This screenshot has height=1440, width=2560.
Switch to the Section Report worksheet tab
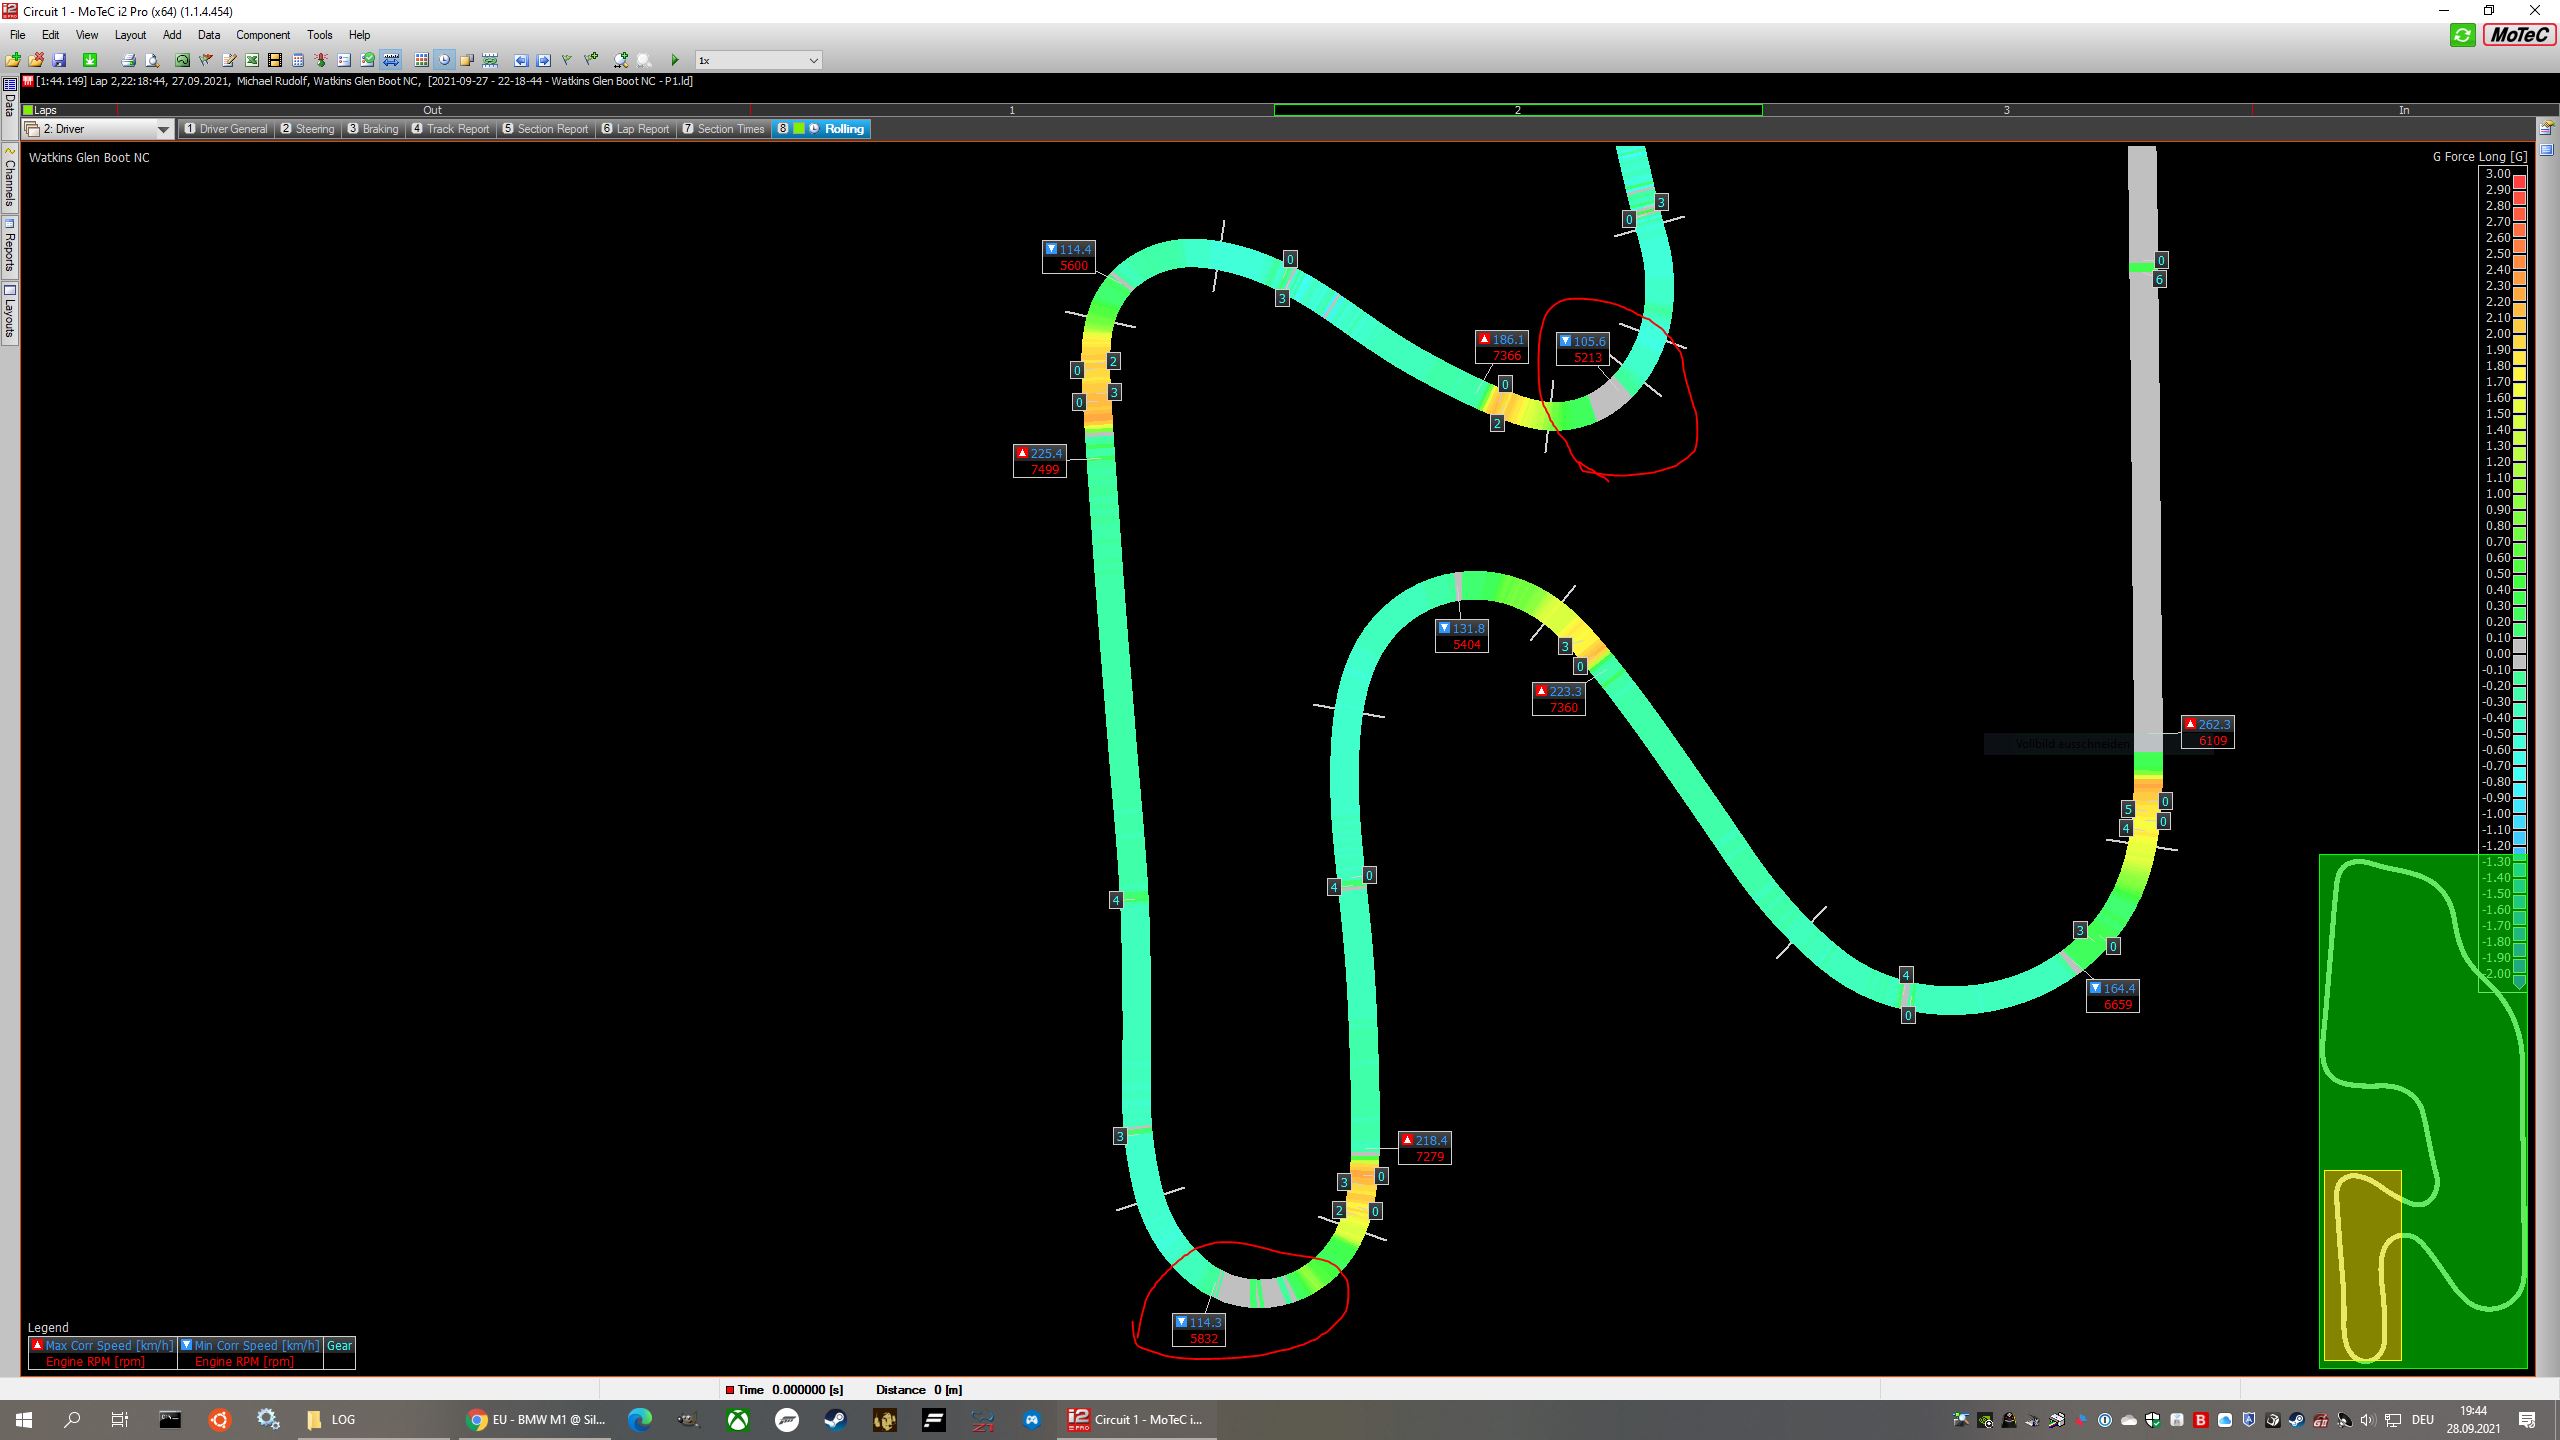click(x=545, y=129)
